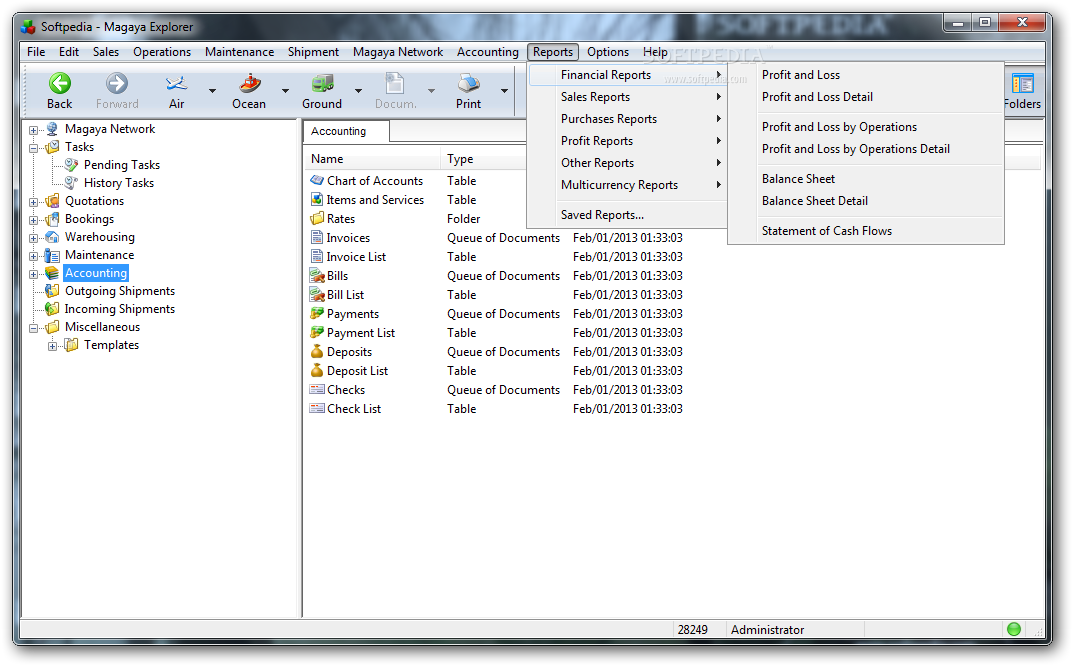Screen dimensions: 1073x666
Task: Select the Deposit List row
Action: coord(496,370)
